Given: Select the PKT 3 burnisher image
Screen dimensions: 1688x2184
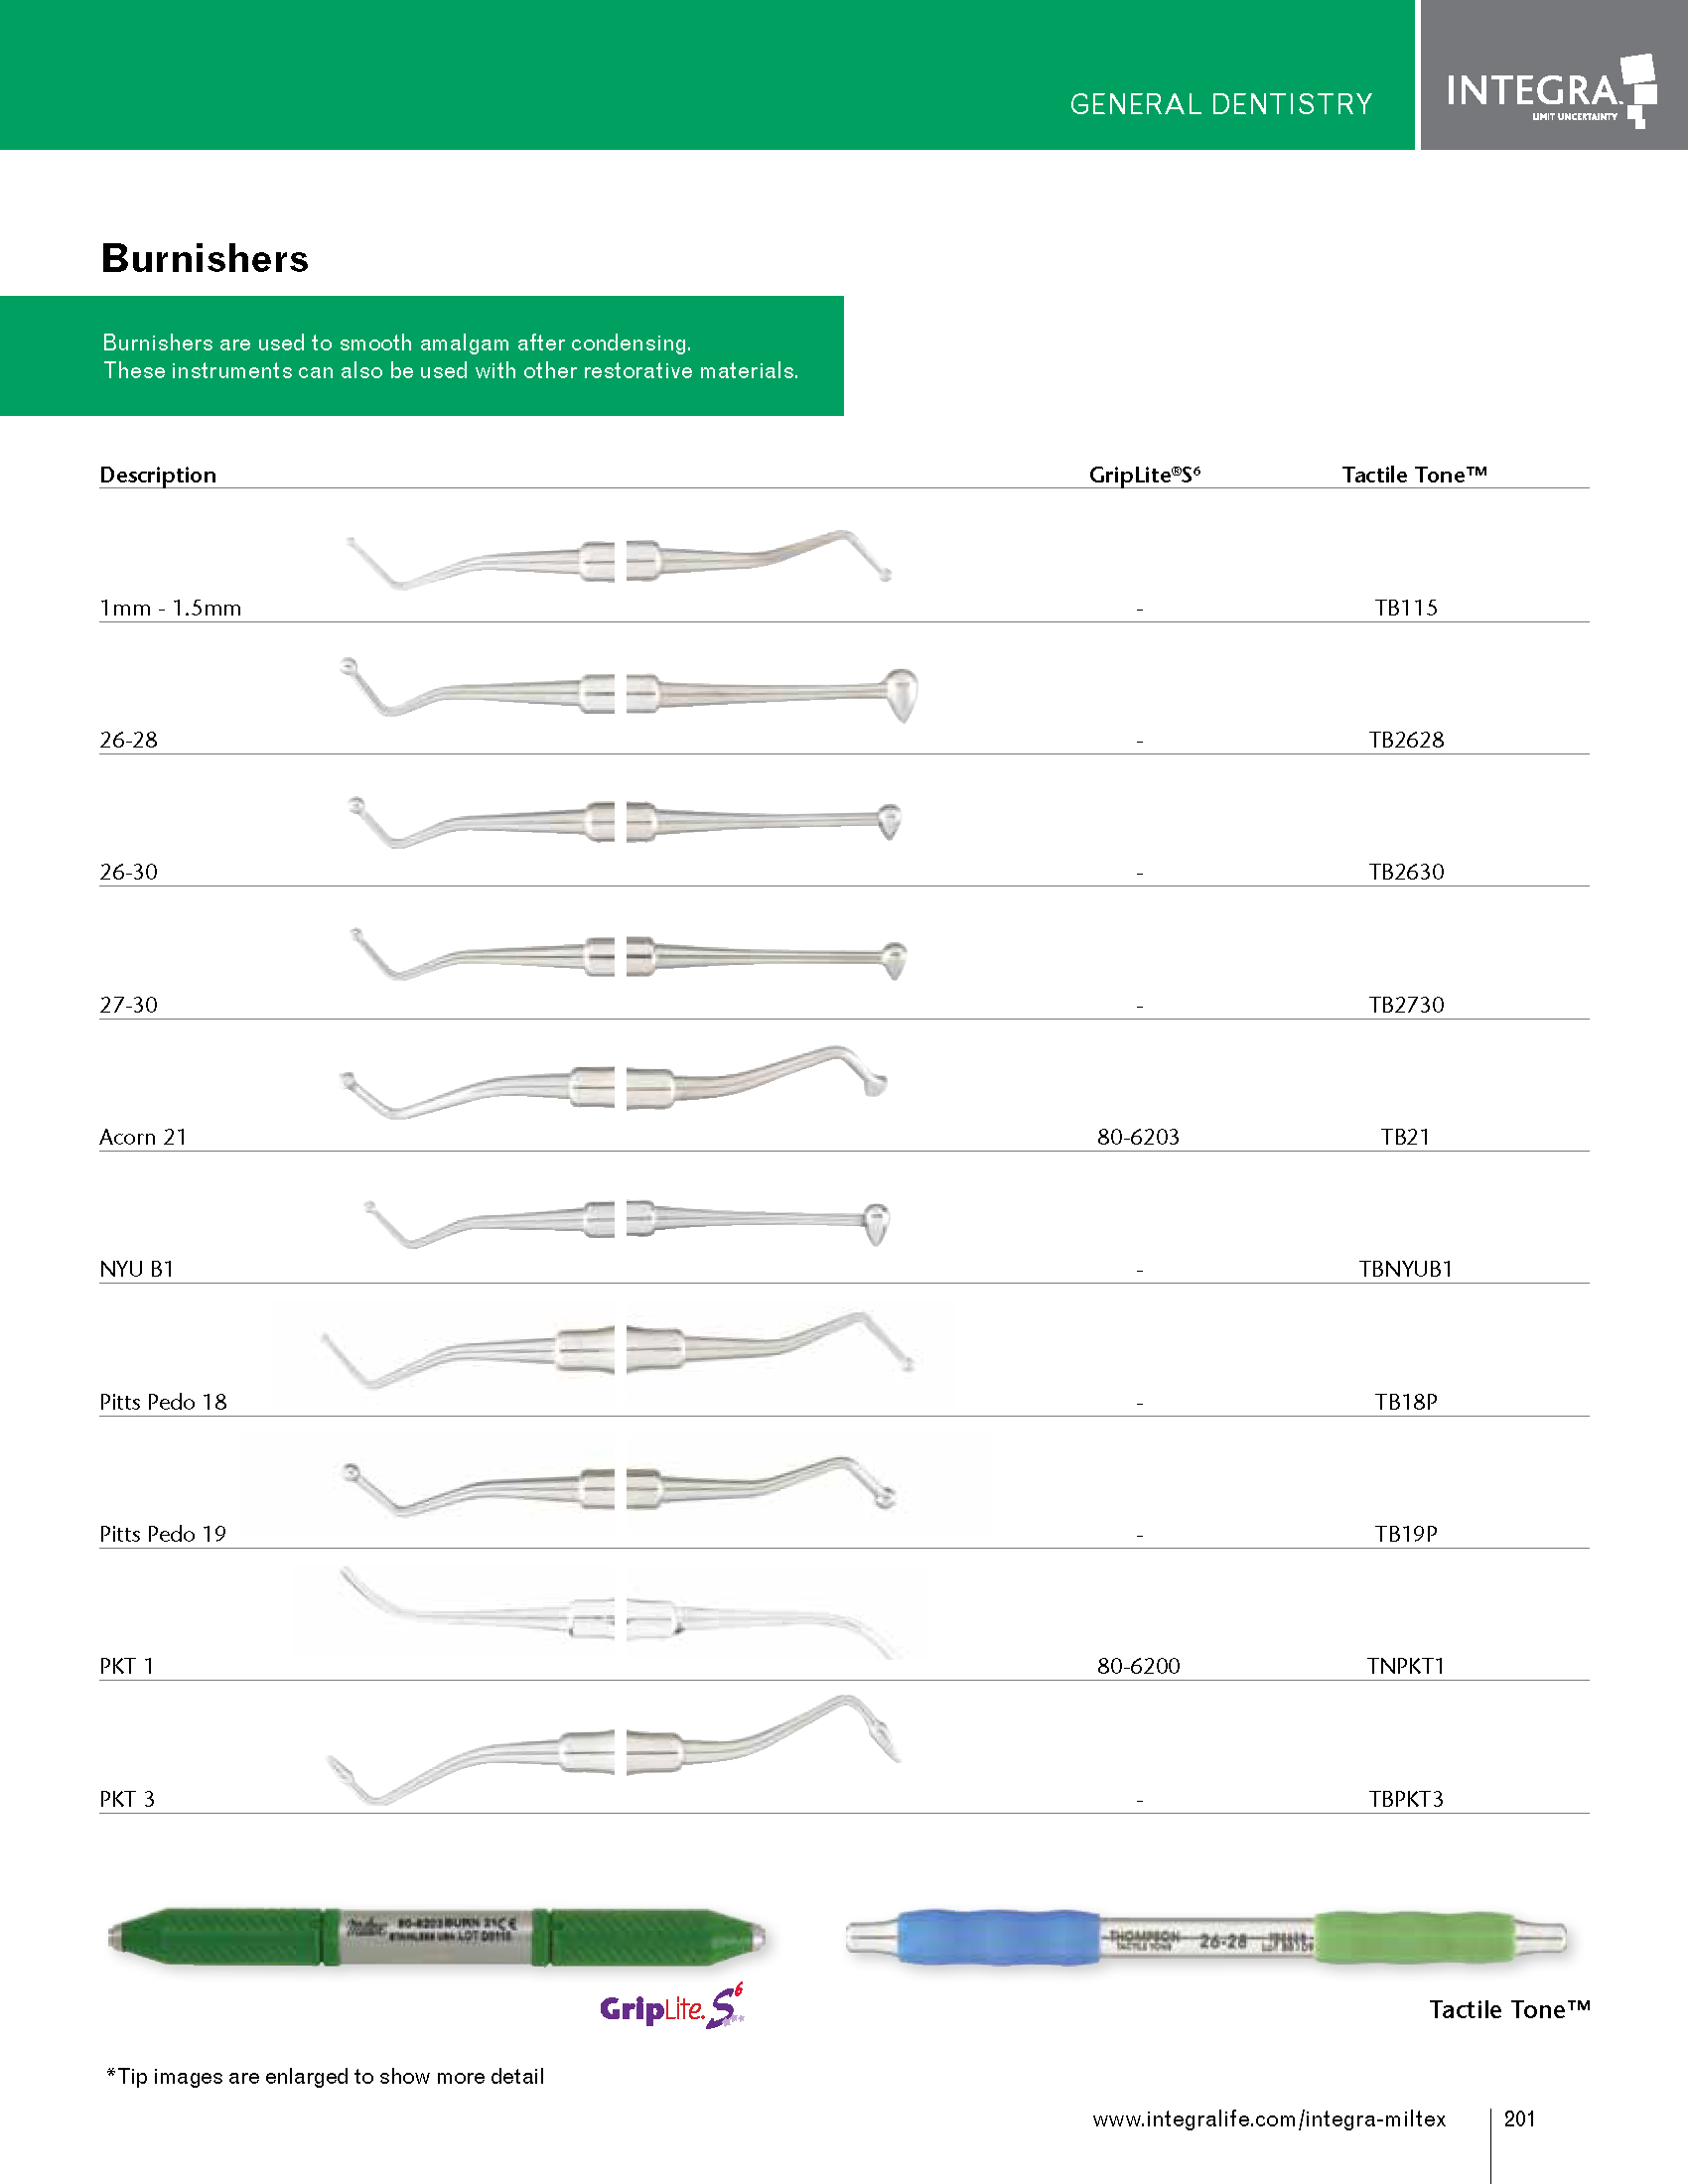Looking at the screenshot, I should pos(615,1750).
